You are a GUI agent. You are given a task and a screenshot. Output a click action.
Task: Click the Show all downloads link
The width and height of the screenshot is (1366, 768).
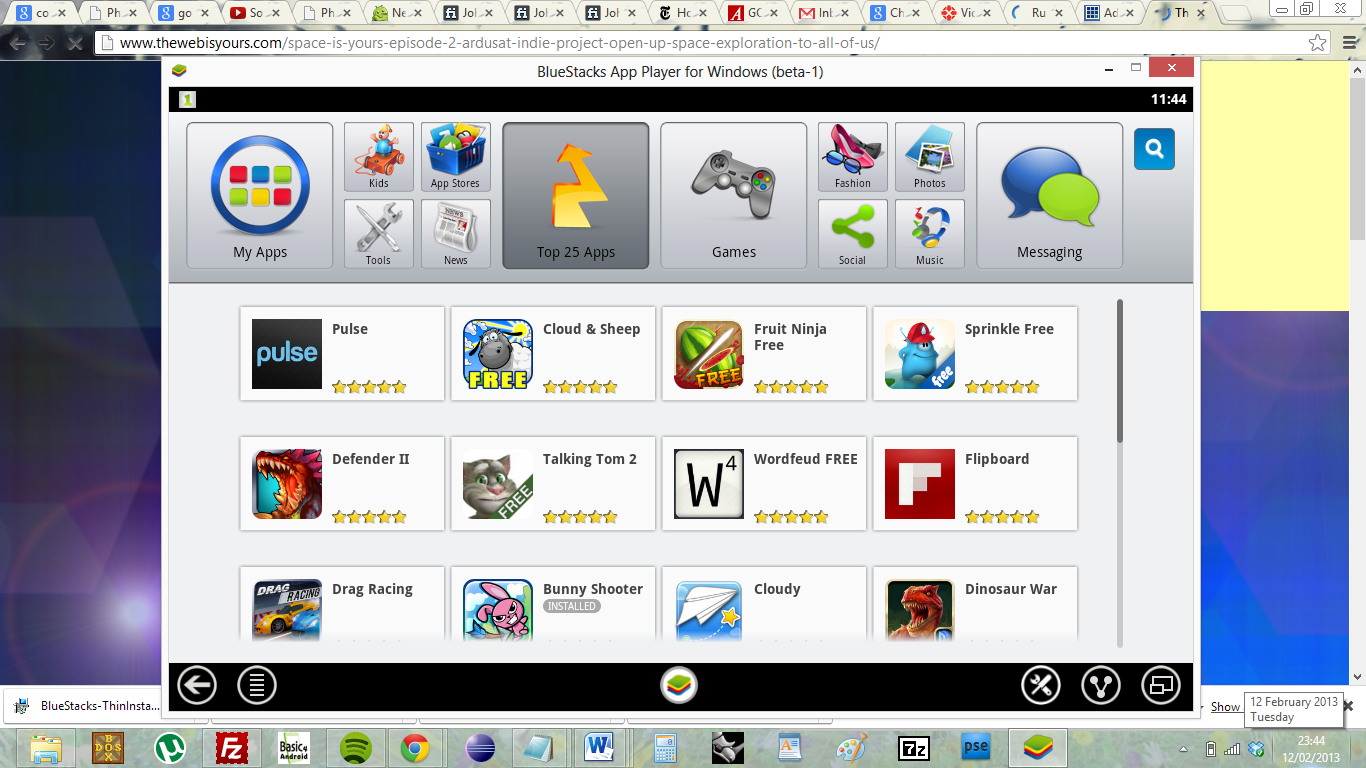tap(1225, 707)
